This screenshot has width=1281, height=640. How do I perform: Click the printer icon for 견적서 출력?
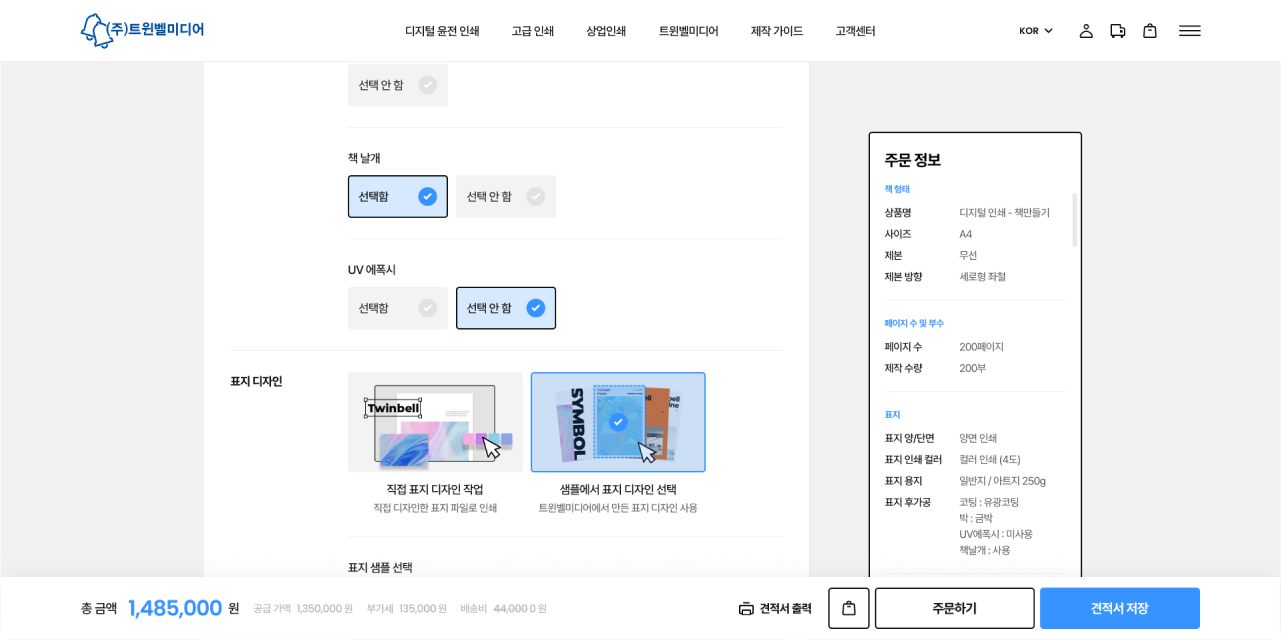[746, 608]
